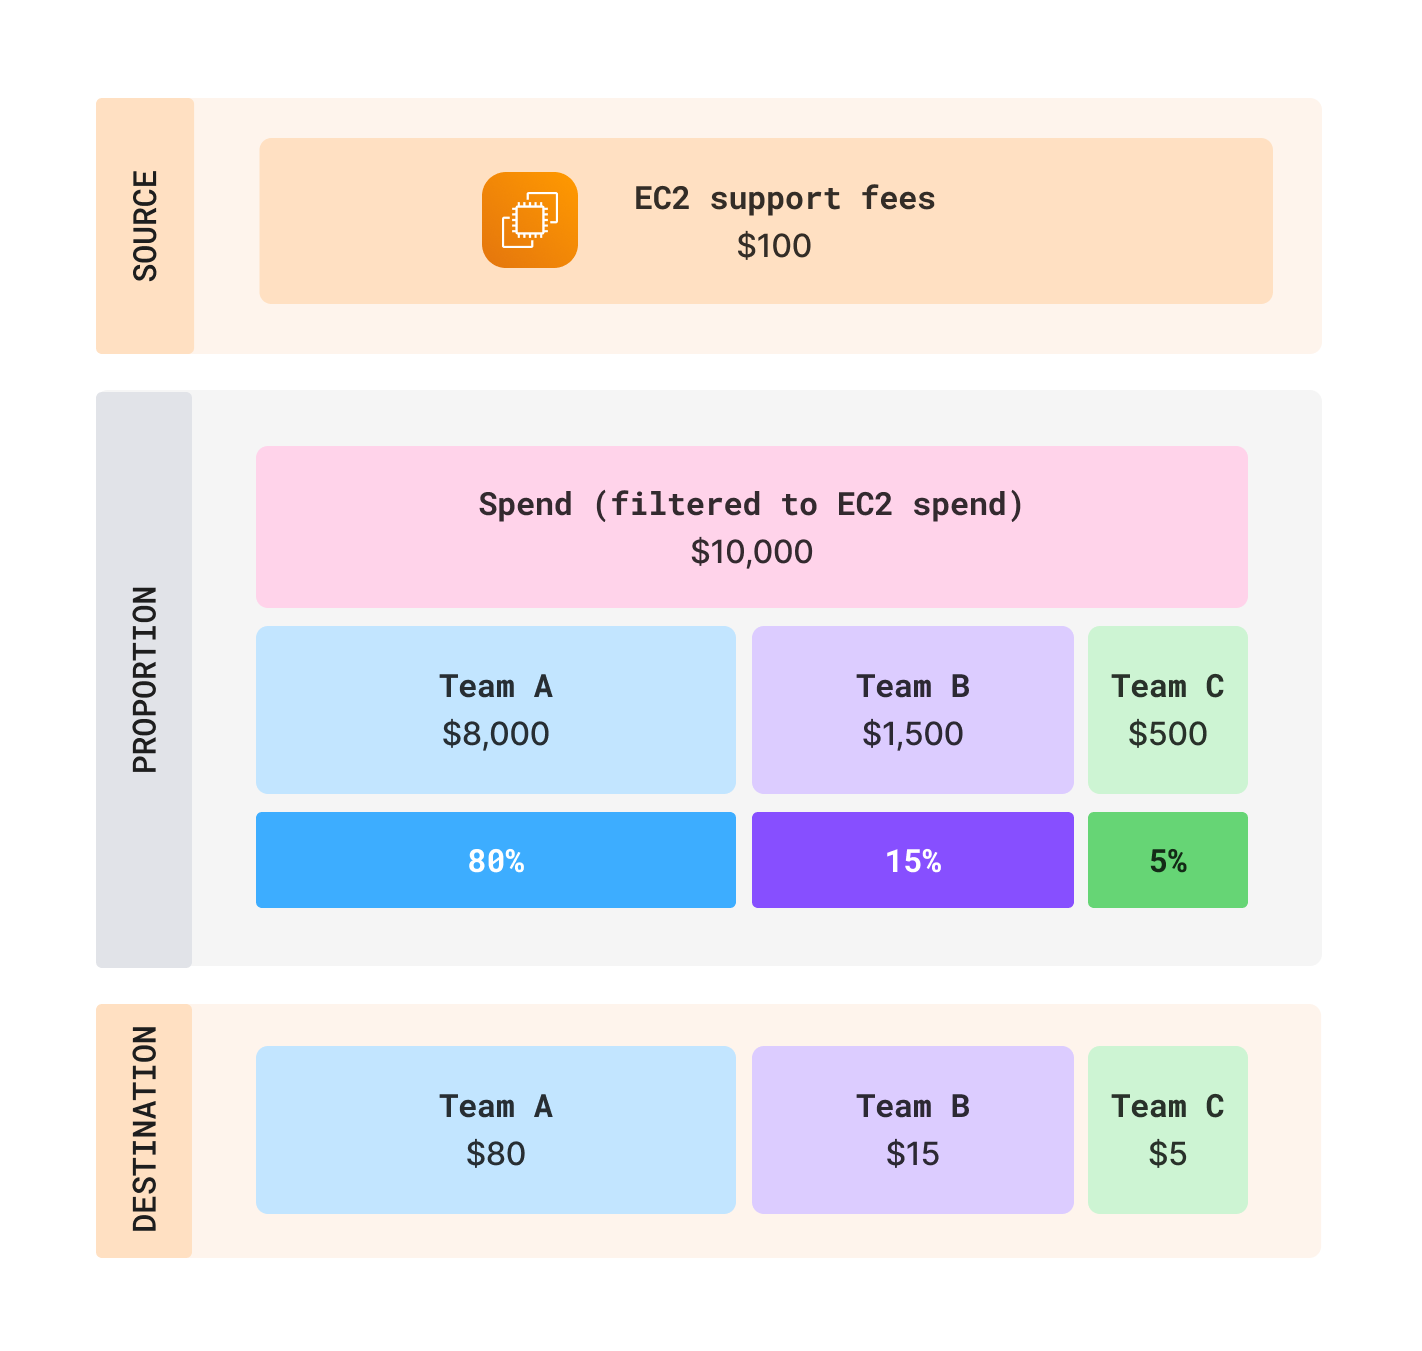The width and height of the screenshot is (1422, 1351).
Task: Select the vertical SOURCE section label
Action: point(145,226)
